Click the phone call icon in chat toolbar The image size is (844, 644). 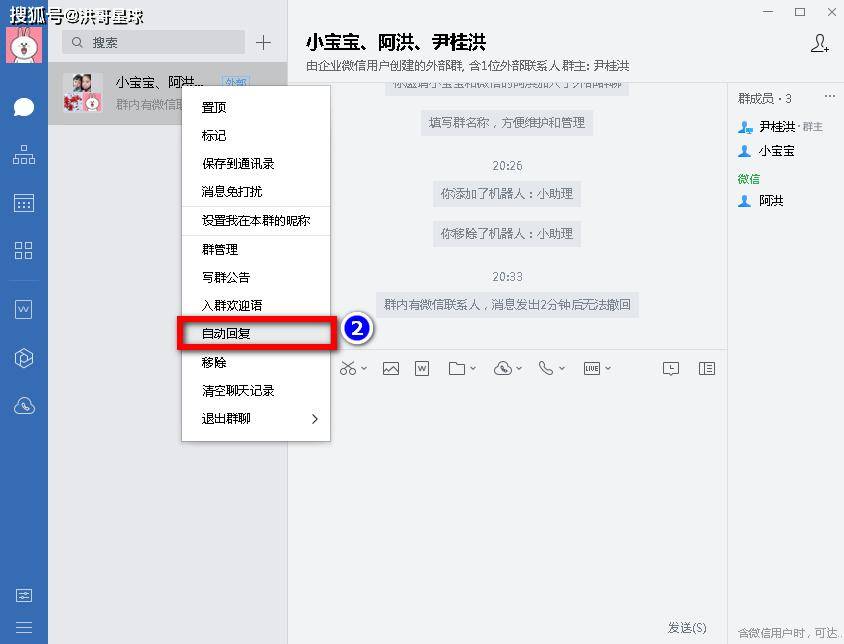tap(545, 369)
